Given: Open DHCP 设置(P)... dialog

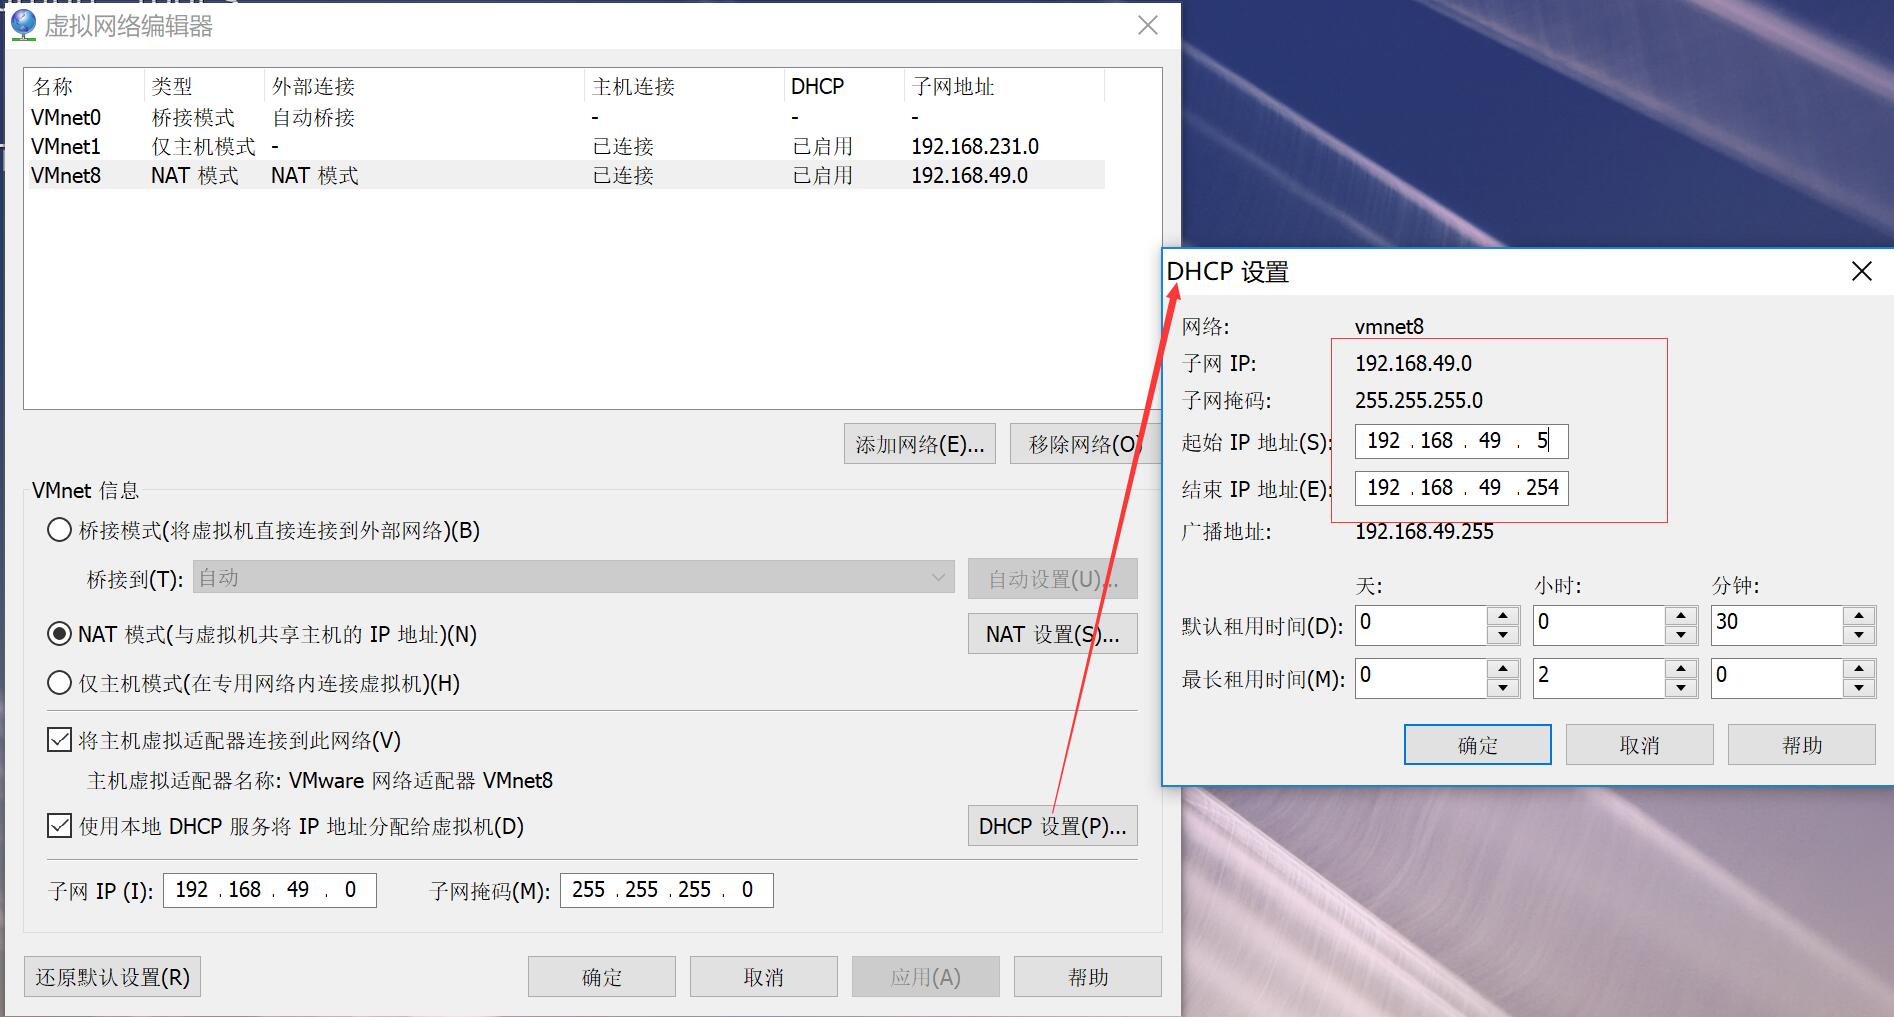Looking at the screenshot, I should tap(1052, 826).
